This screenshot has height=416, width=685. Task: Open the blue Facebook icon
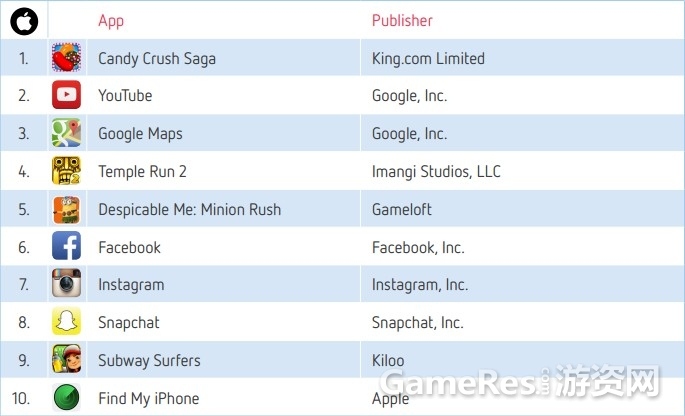pyautogui.click(x=66, y=246)
